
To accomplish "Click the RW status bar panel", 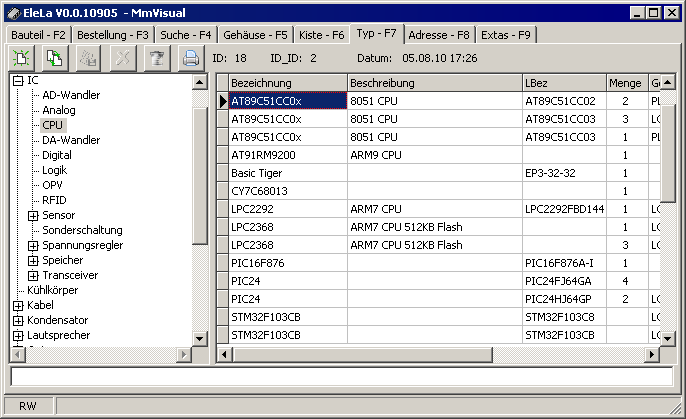I will [x=28, y=406].
